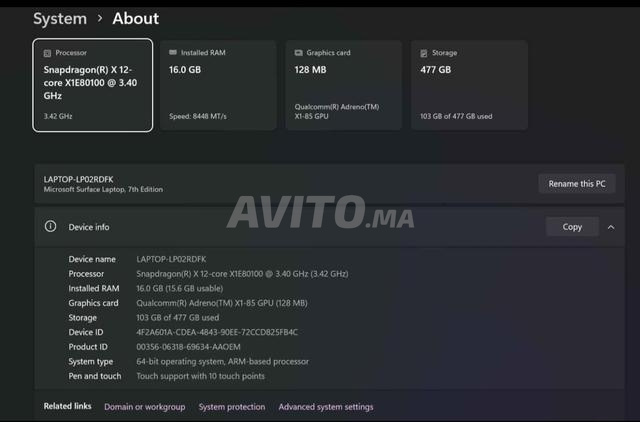Click the Snapdragon processor value in Device info

click(x=242, y=274)
